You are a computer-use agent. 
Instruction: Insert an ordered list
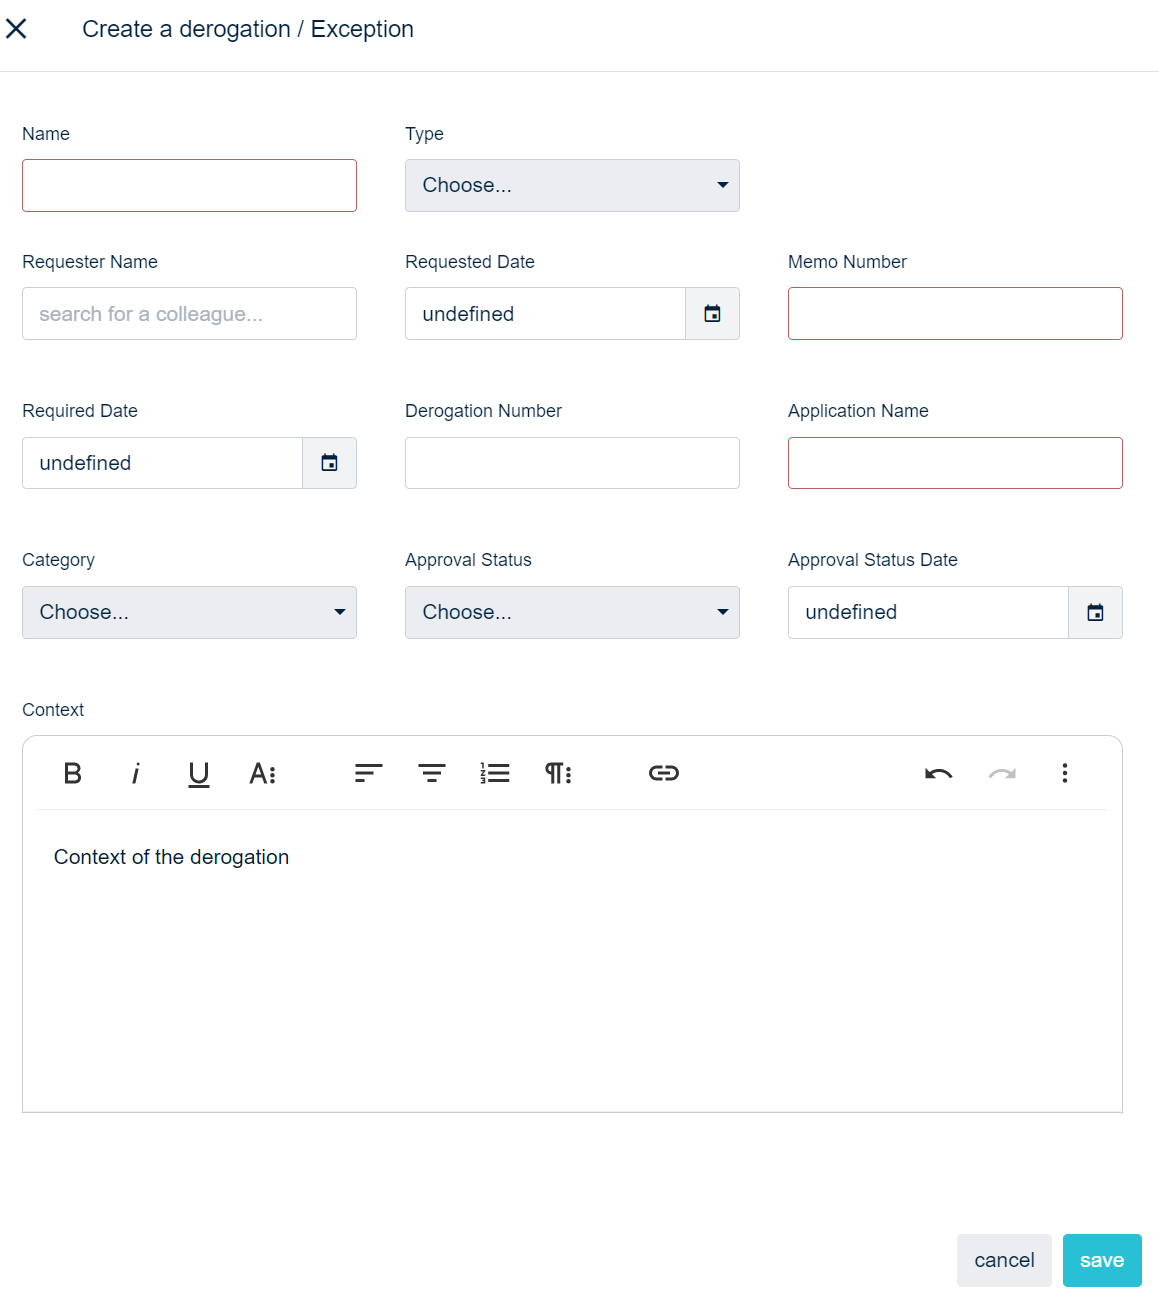click(x=495, y=773)
